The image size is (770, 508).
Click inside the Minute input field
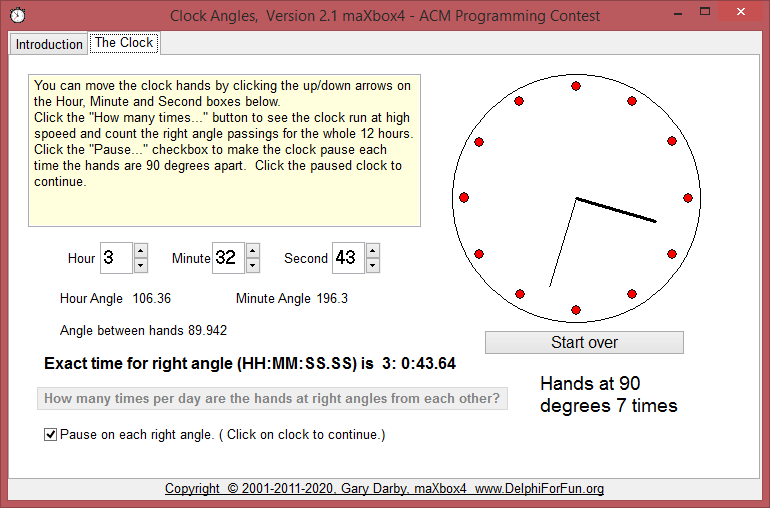pos(227,258)
